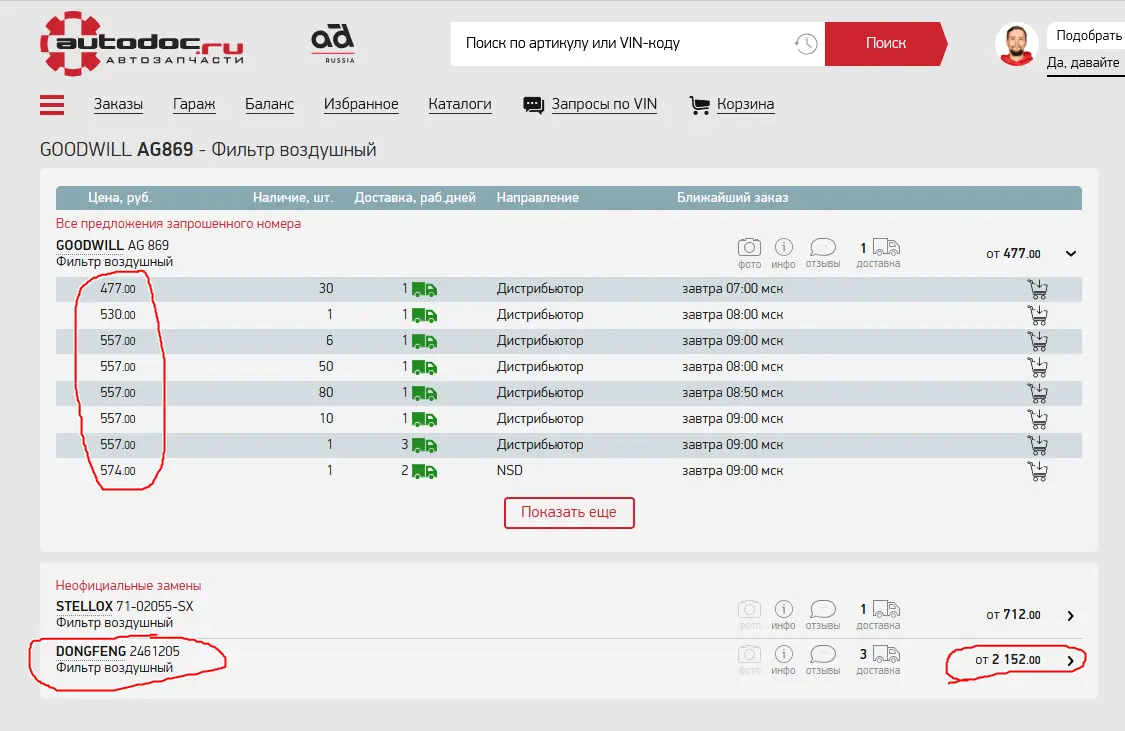Open the Гараж menu item

[194, 104]
